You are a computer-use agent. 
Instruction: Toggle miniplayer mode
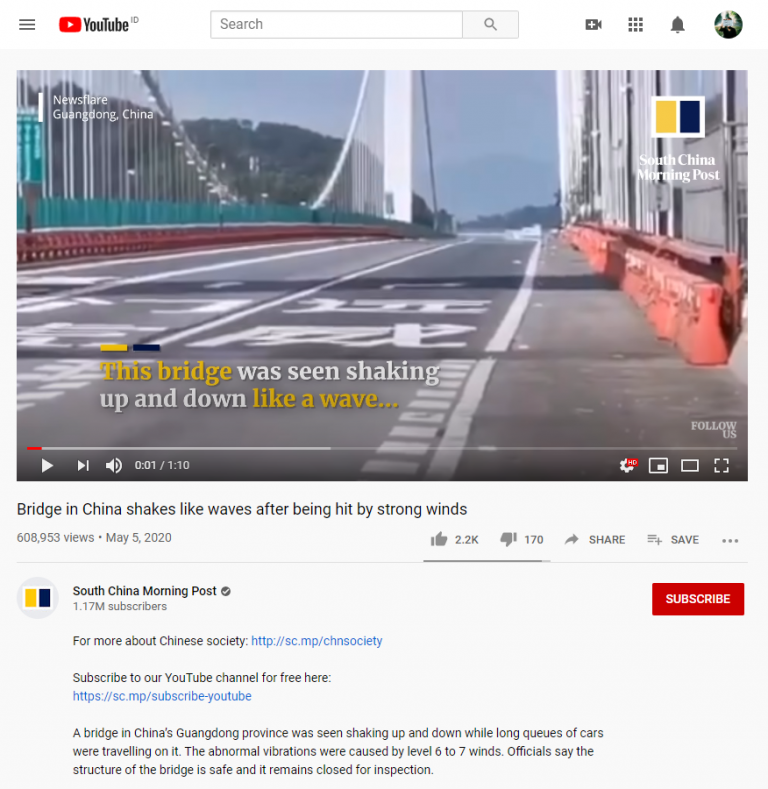tap(658, 465)
